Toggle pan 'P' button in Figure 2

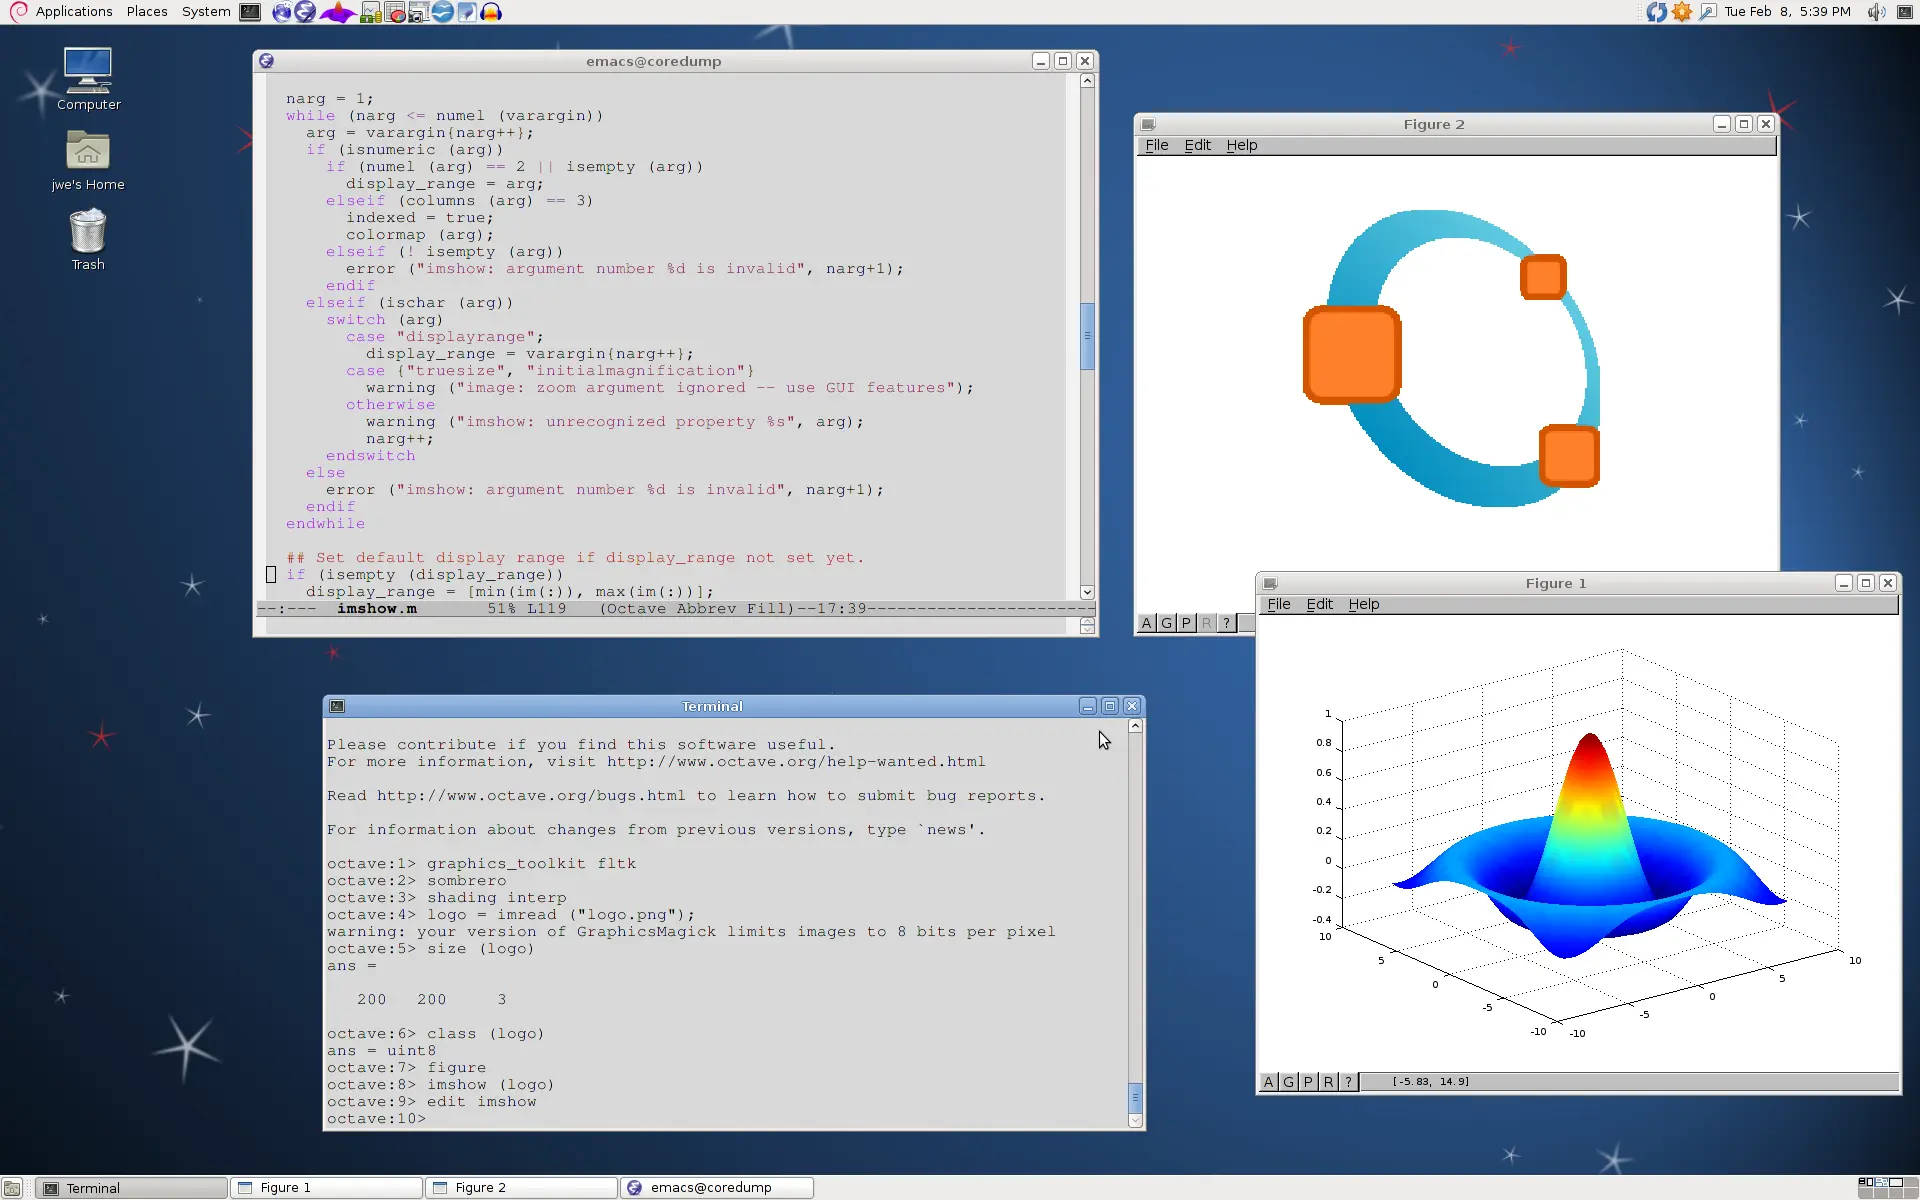[1186, 623]
